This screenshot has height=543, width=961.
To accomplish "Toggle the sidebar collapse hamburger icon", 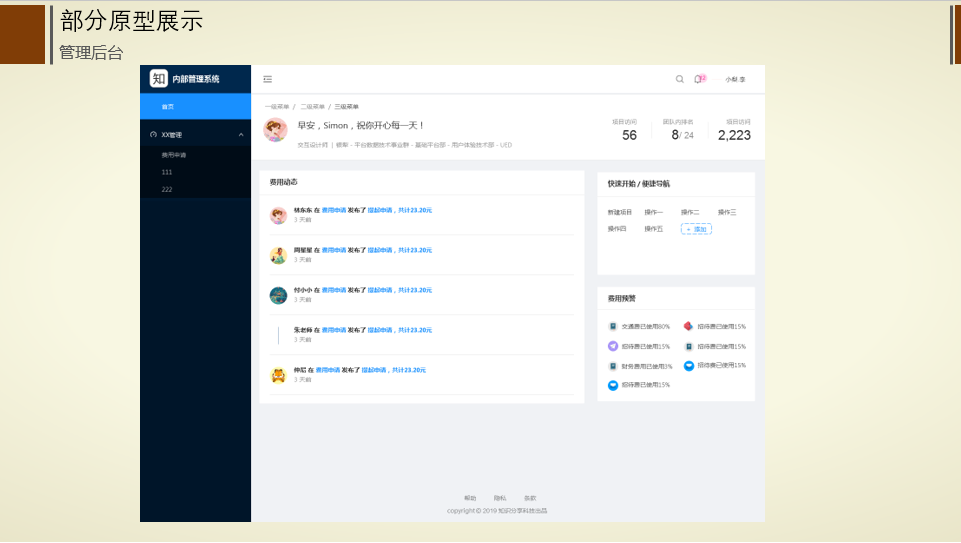I will point(268,79).
